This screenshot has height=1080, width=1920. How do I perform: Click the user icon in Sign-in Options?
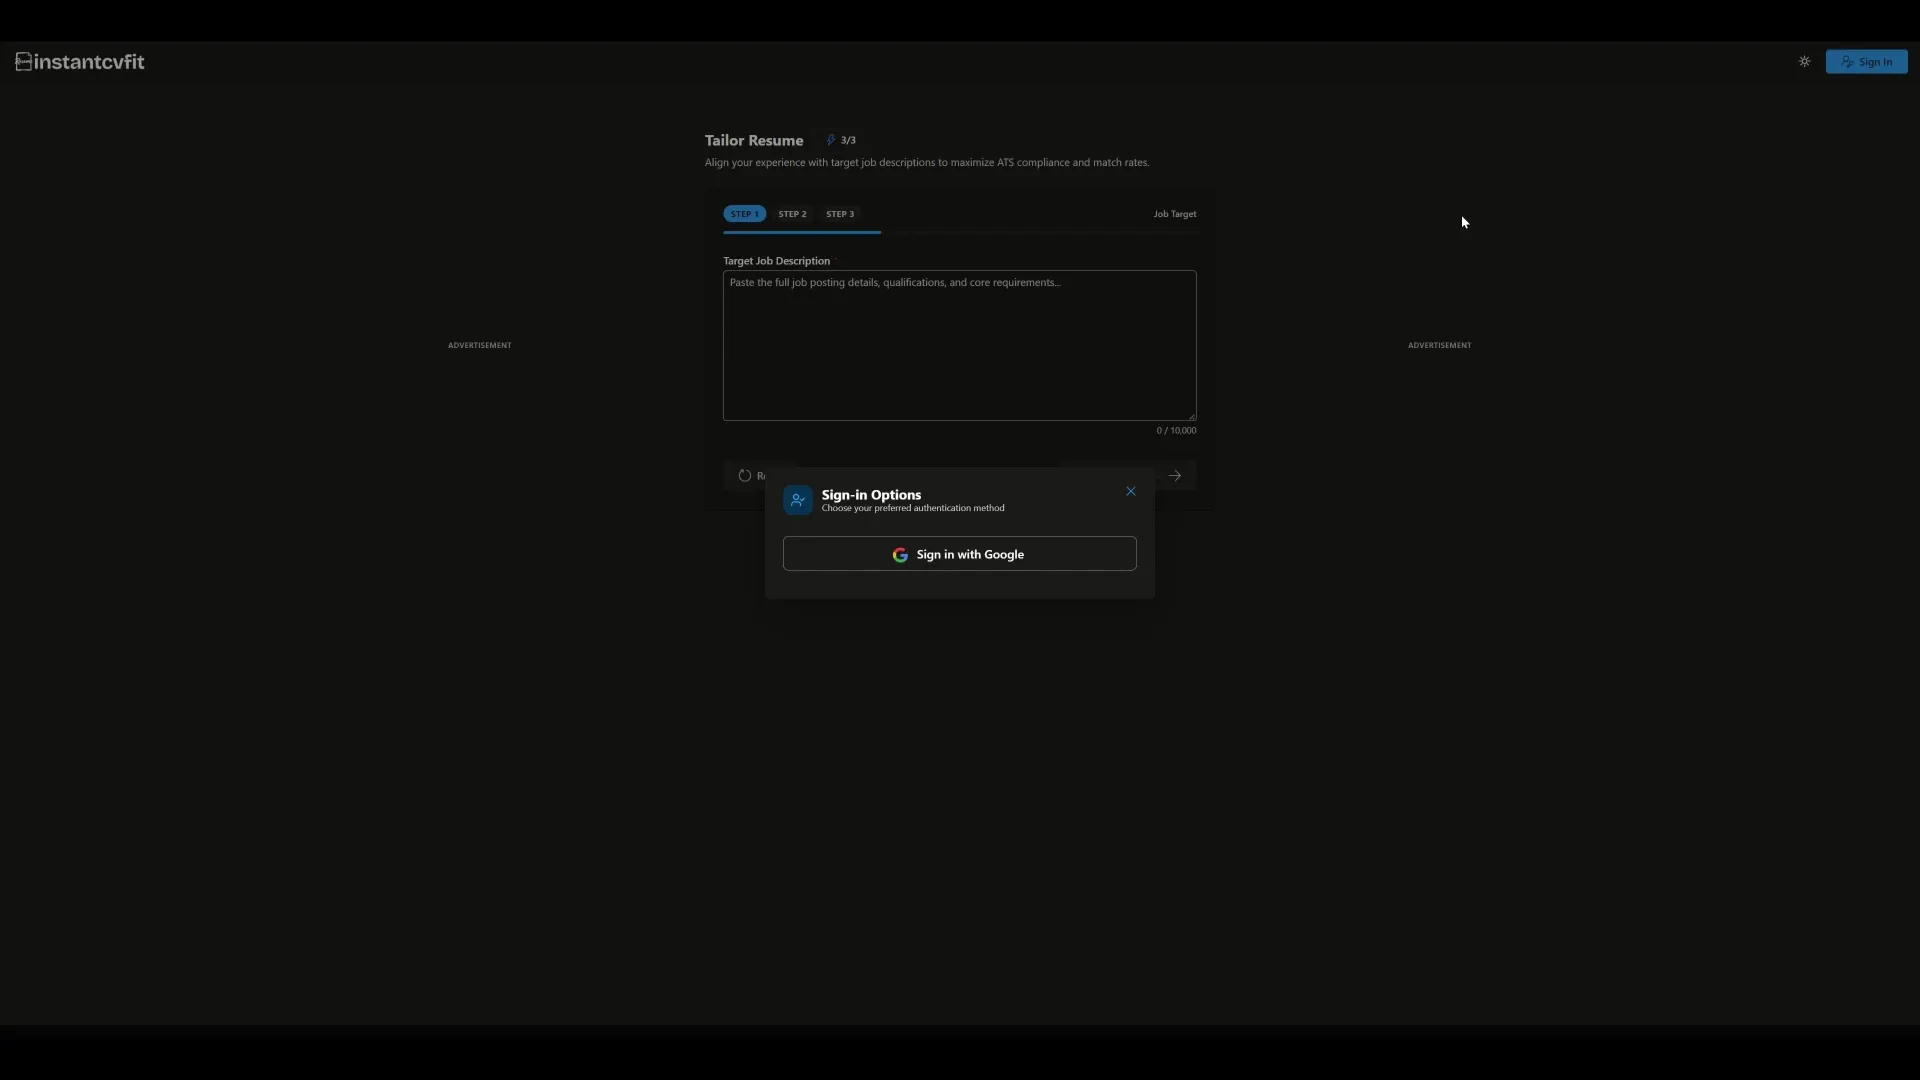click(798, 500)
